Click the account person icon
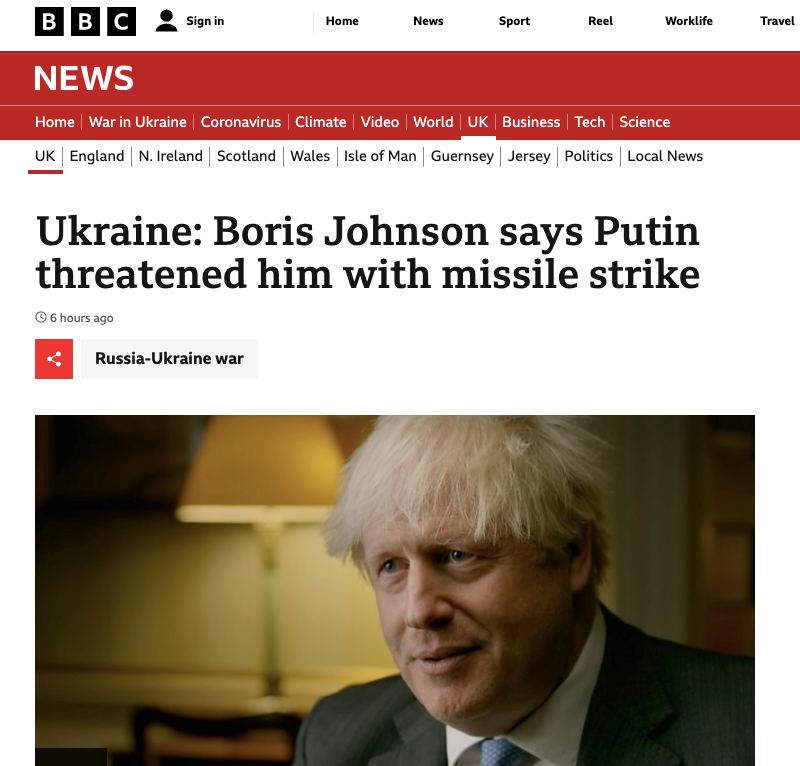Image resolution: width=800 pixels, height=766 pixels. [166, 21]
